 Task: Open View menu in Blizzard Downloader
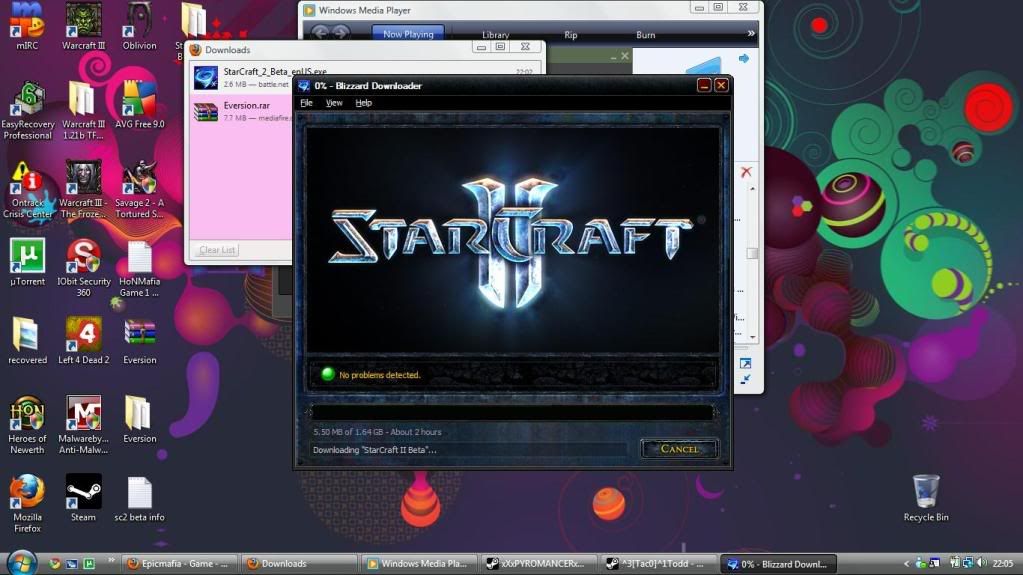pos(334,102)
